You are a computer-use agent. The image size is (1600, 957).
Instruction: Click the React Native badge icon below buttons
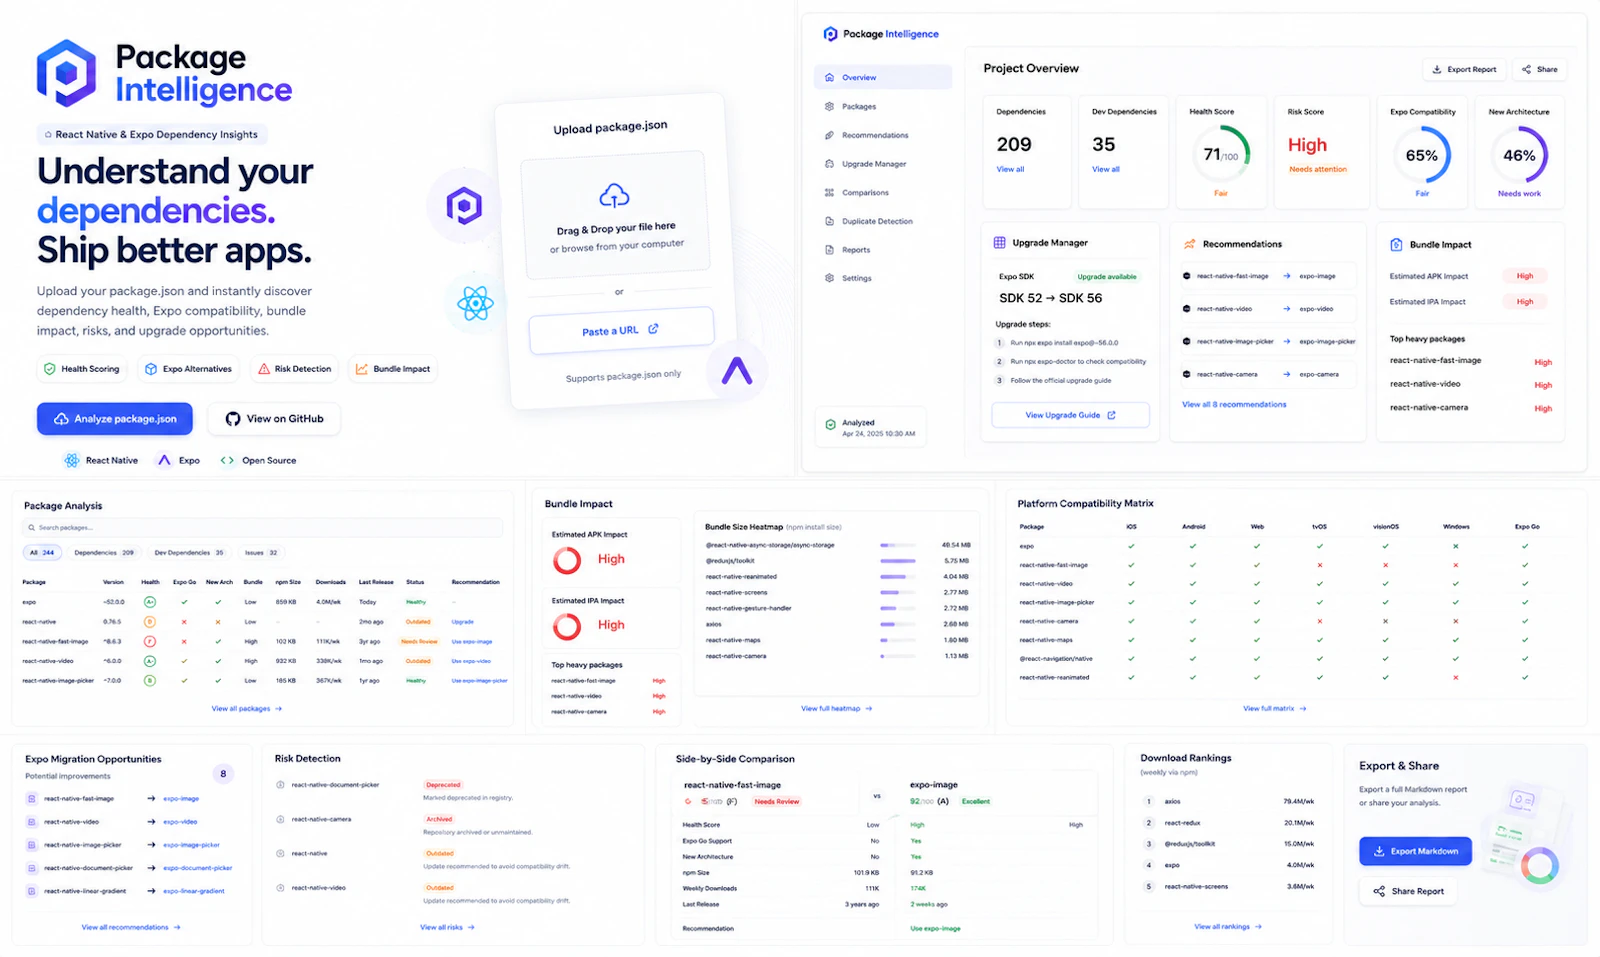click(72, 461)
